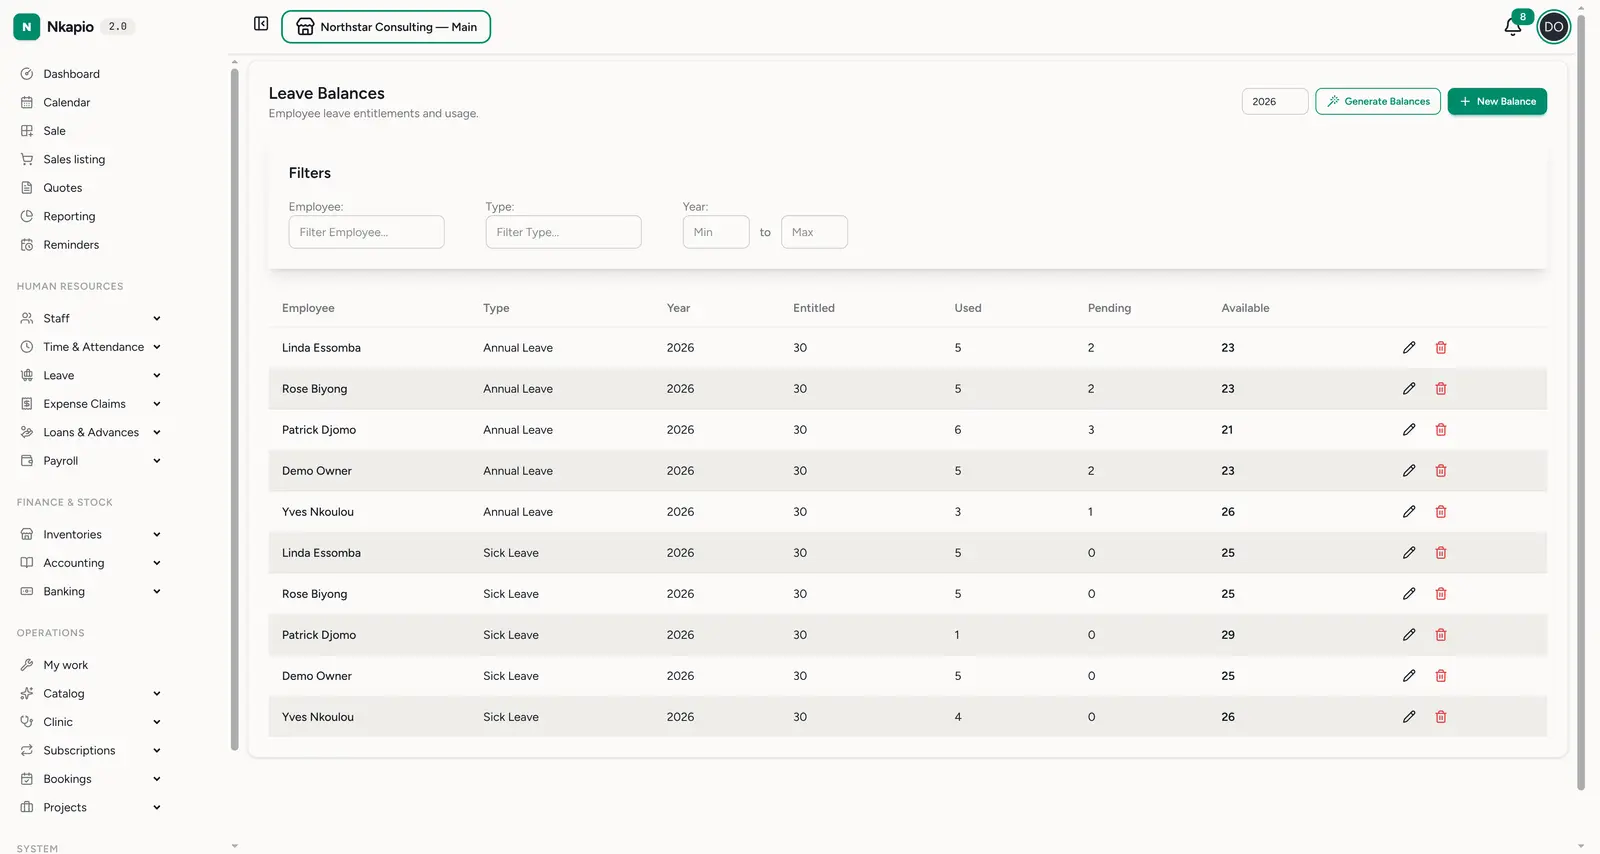Click the 2026 year field in header
The image size is (1600, 854).
(1275, 101)
